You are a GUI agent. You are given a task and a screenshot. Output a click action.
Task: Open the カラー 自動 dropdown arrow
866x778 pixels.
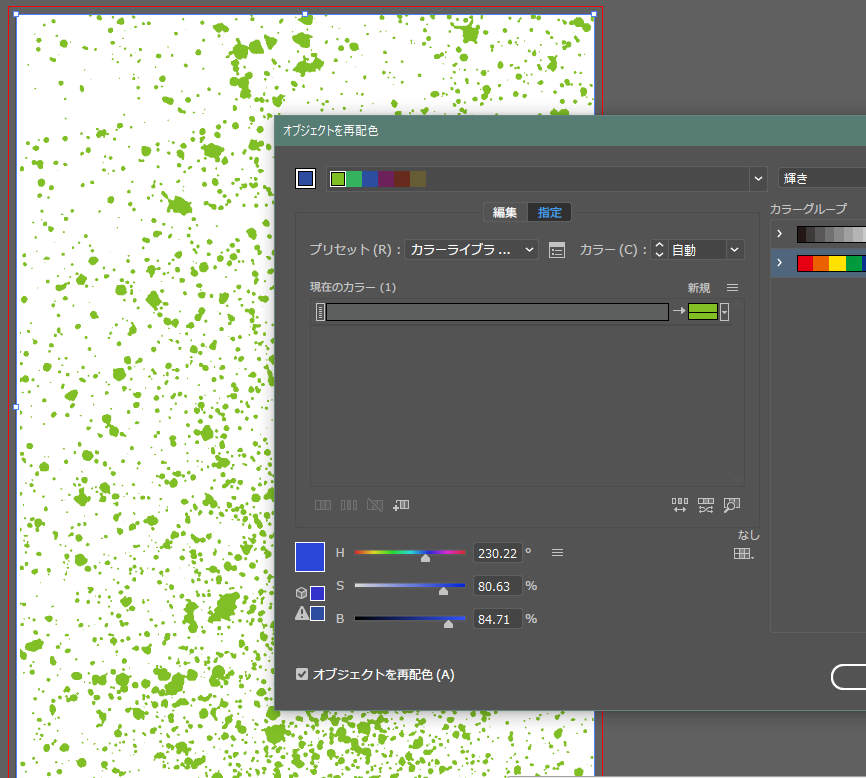click(735, 250)
